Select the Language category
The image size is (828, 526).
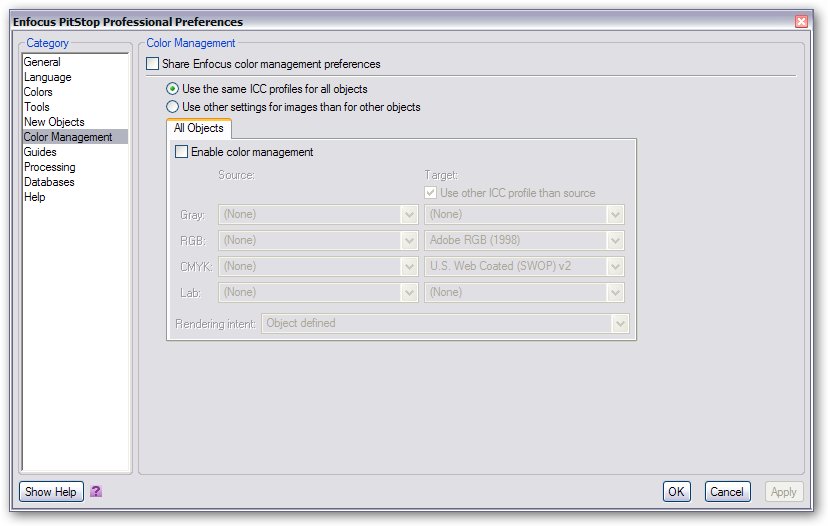tap(75, 77)
